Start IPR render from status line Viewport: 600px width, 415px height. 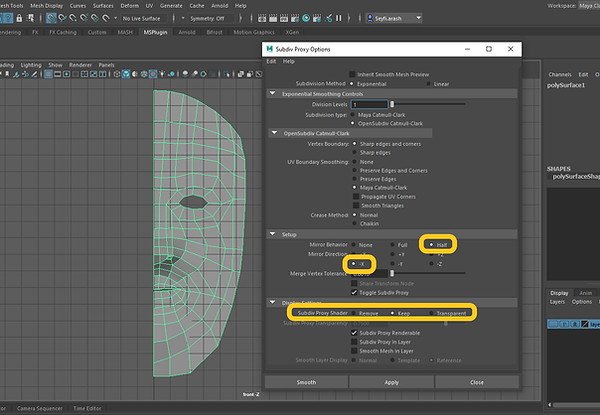click(x=284, y=18)
